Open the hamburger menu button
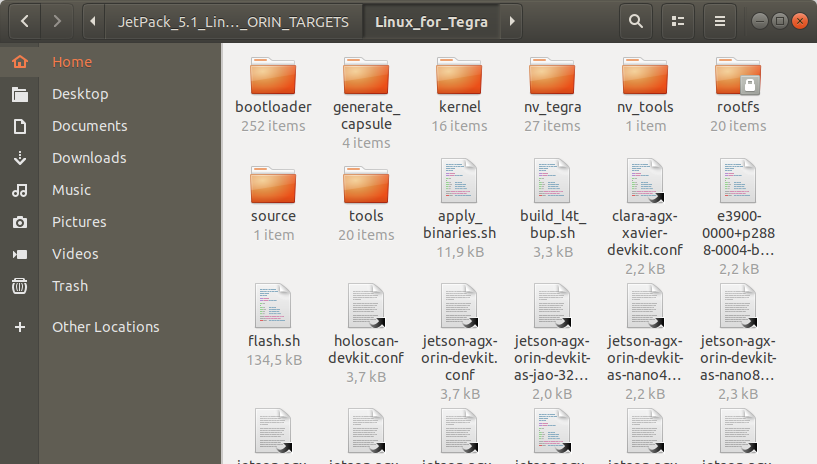The height and width of the screenshot is (464, 817). (x=720, y=21)
